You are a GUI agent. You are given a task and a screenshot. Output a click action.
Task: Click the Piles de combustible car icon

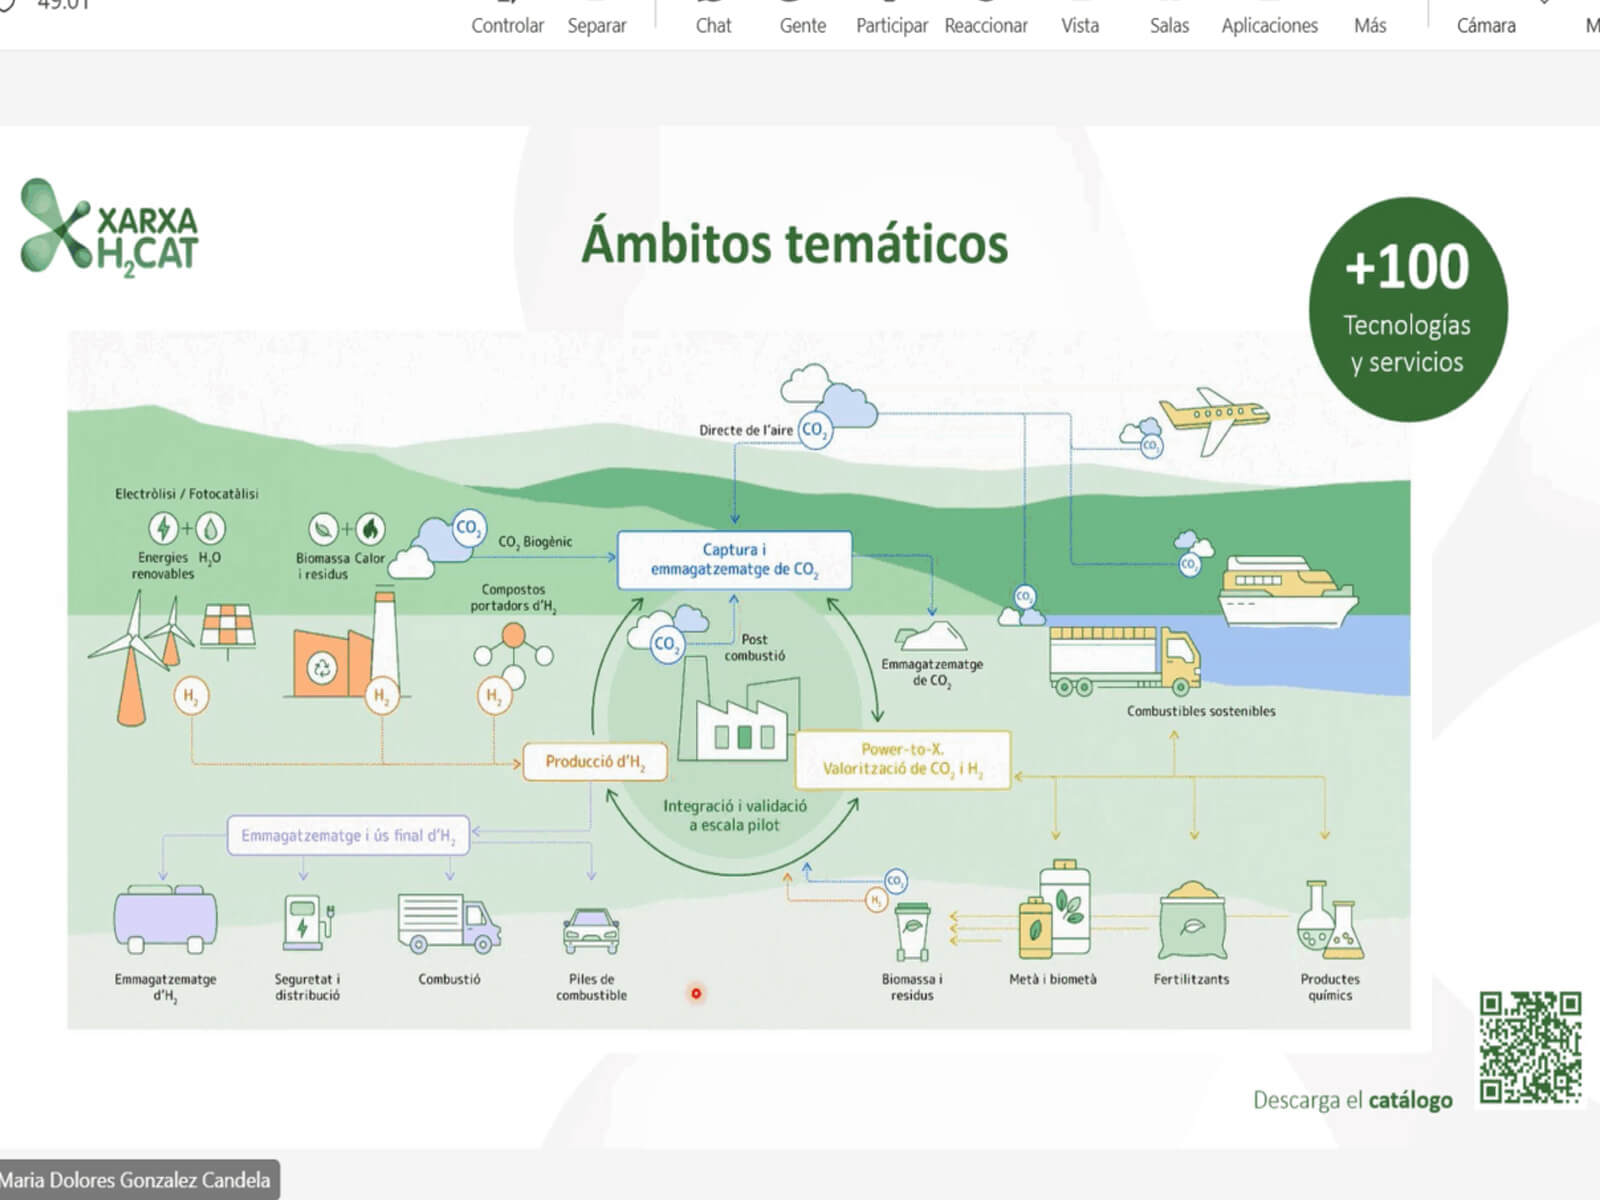click(x=591, y=930)
